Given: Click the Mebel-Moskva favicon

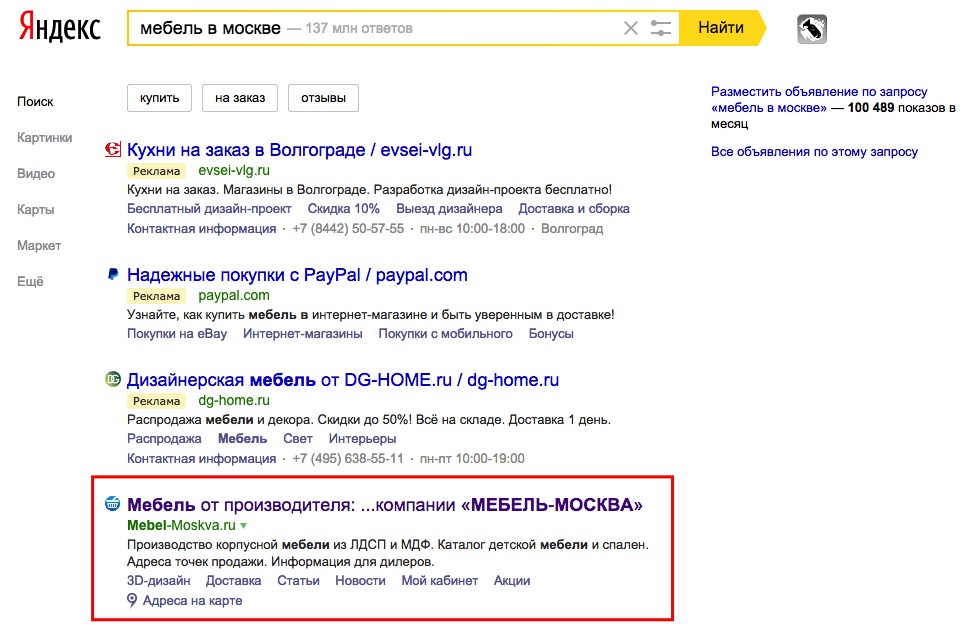Looking at the screenshot, I should 112,503.
